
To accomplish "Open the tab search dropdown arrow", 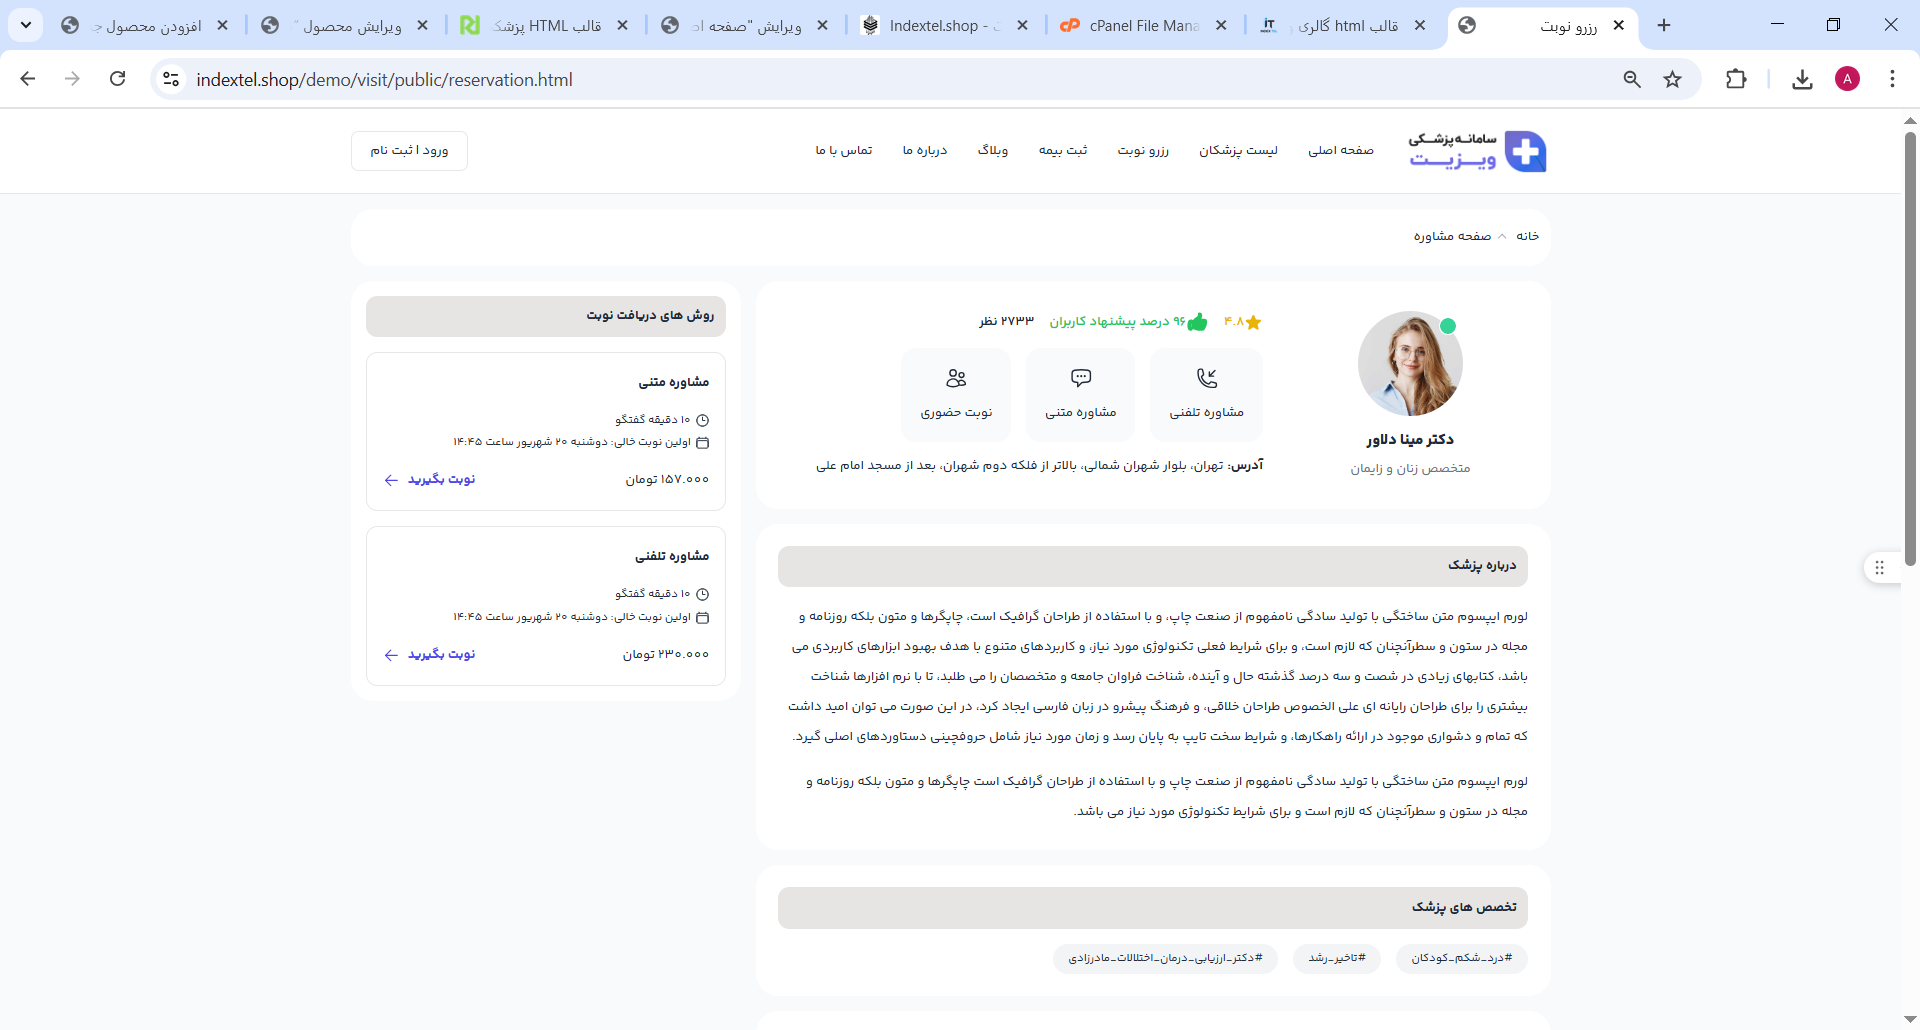I will pyautogui.click(x=26, y=25).
